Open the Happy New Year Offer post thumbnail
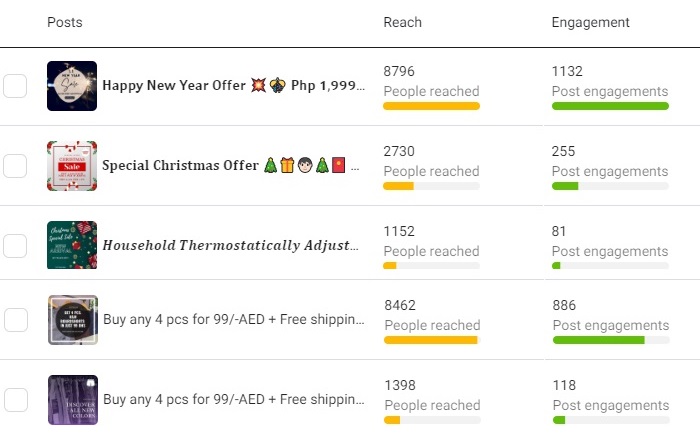 coord(72,86)
